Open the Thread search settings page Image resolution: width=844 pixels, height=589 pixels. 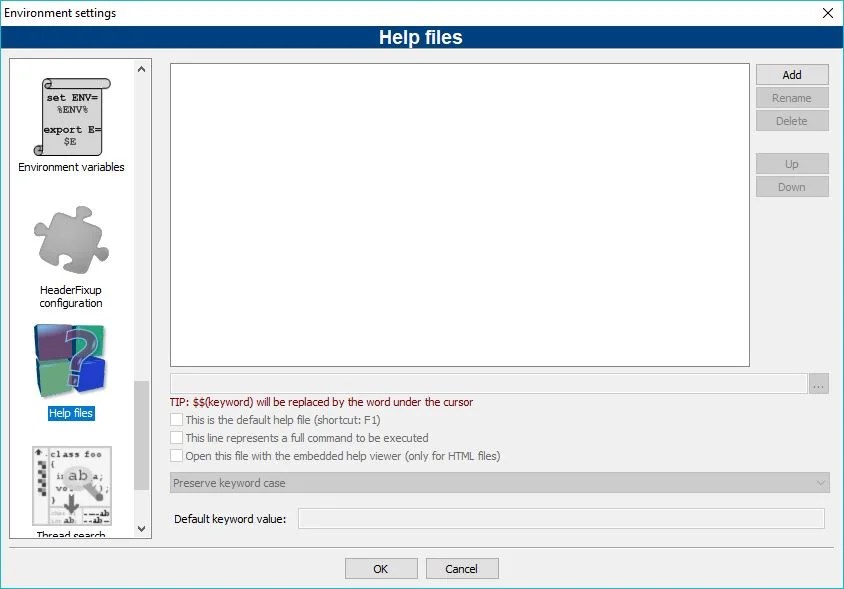(x=70, y=490)
